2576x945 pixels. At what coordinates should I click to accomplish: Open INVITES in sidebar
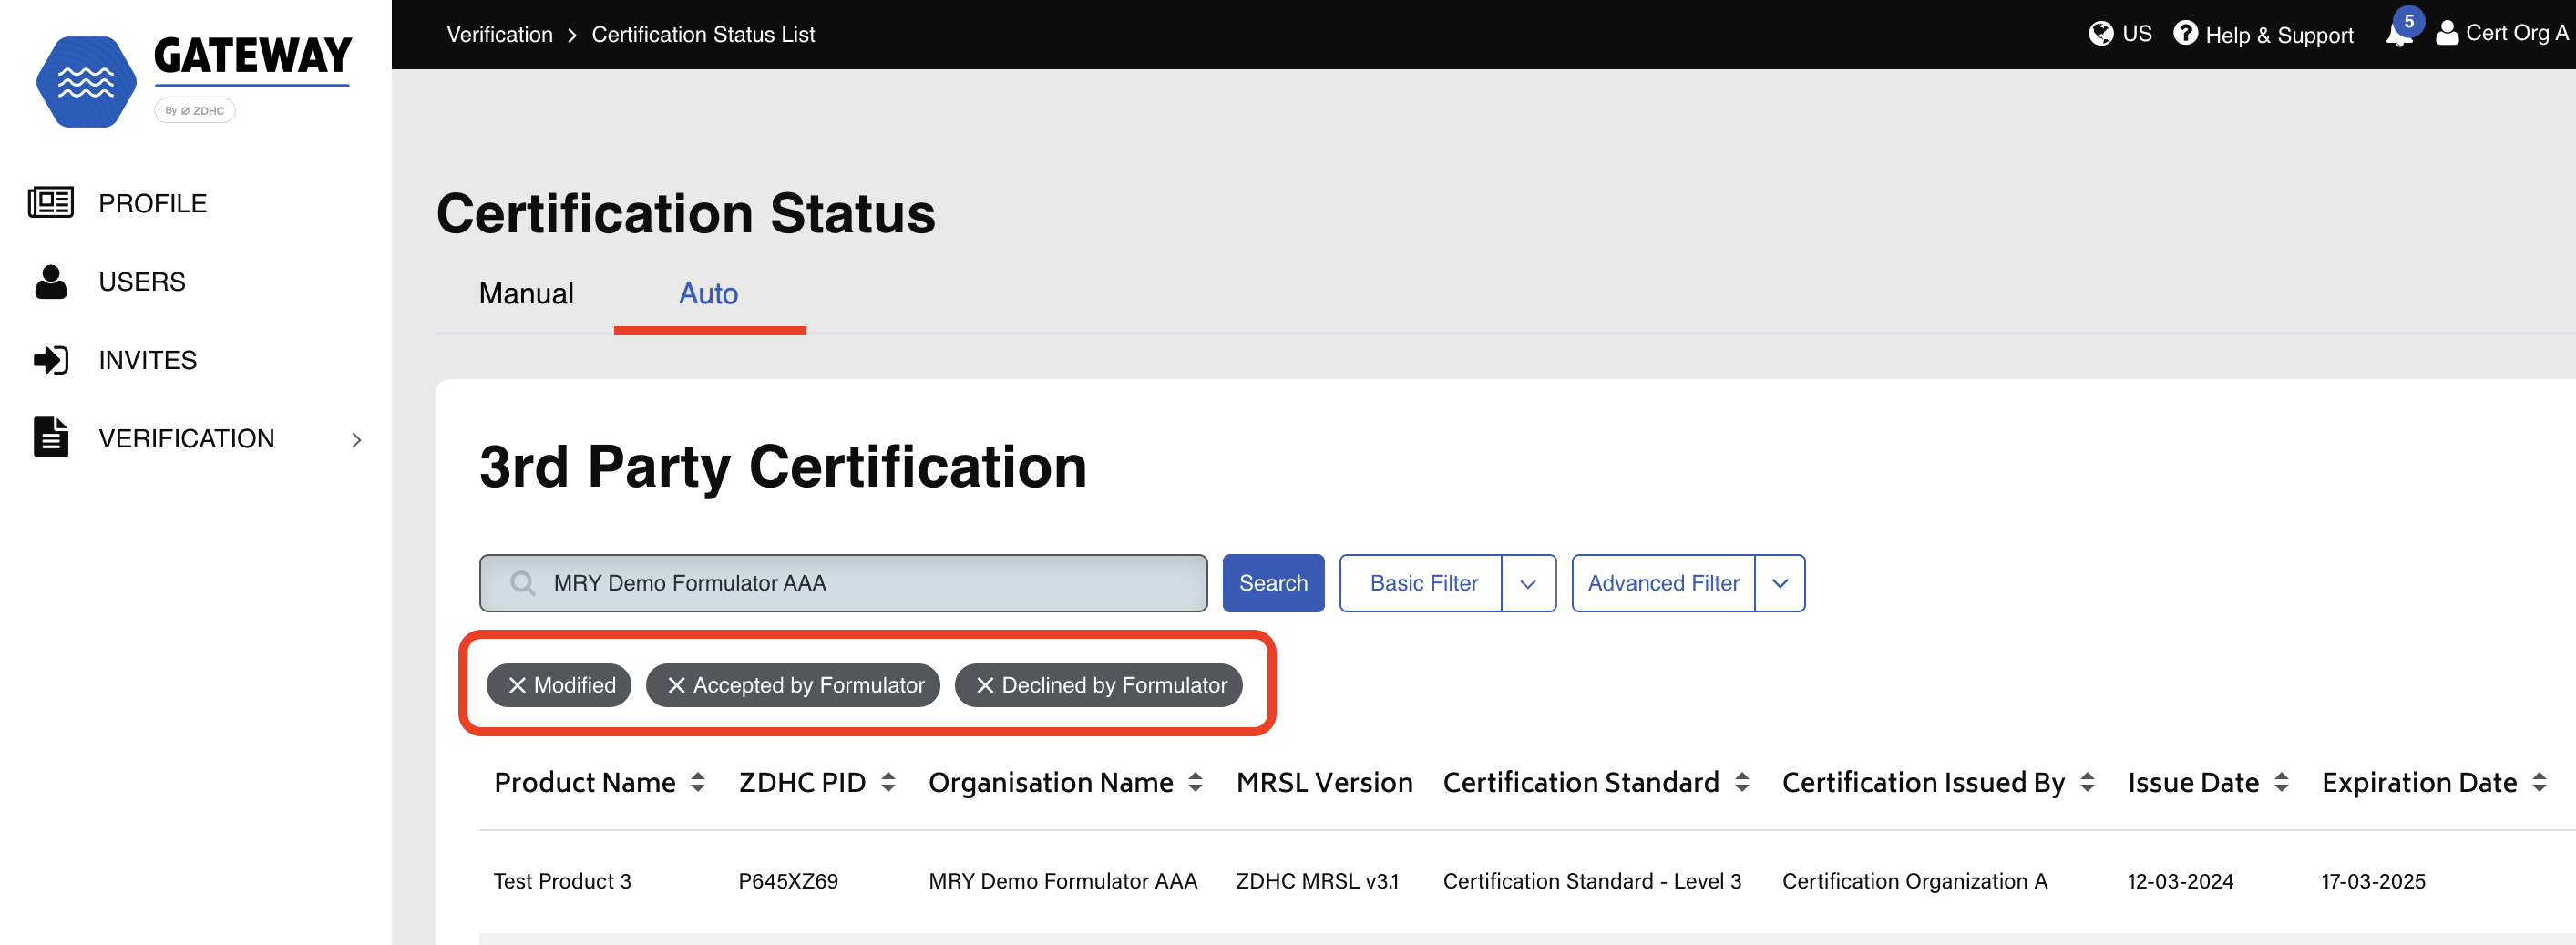click(148, 360)
